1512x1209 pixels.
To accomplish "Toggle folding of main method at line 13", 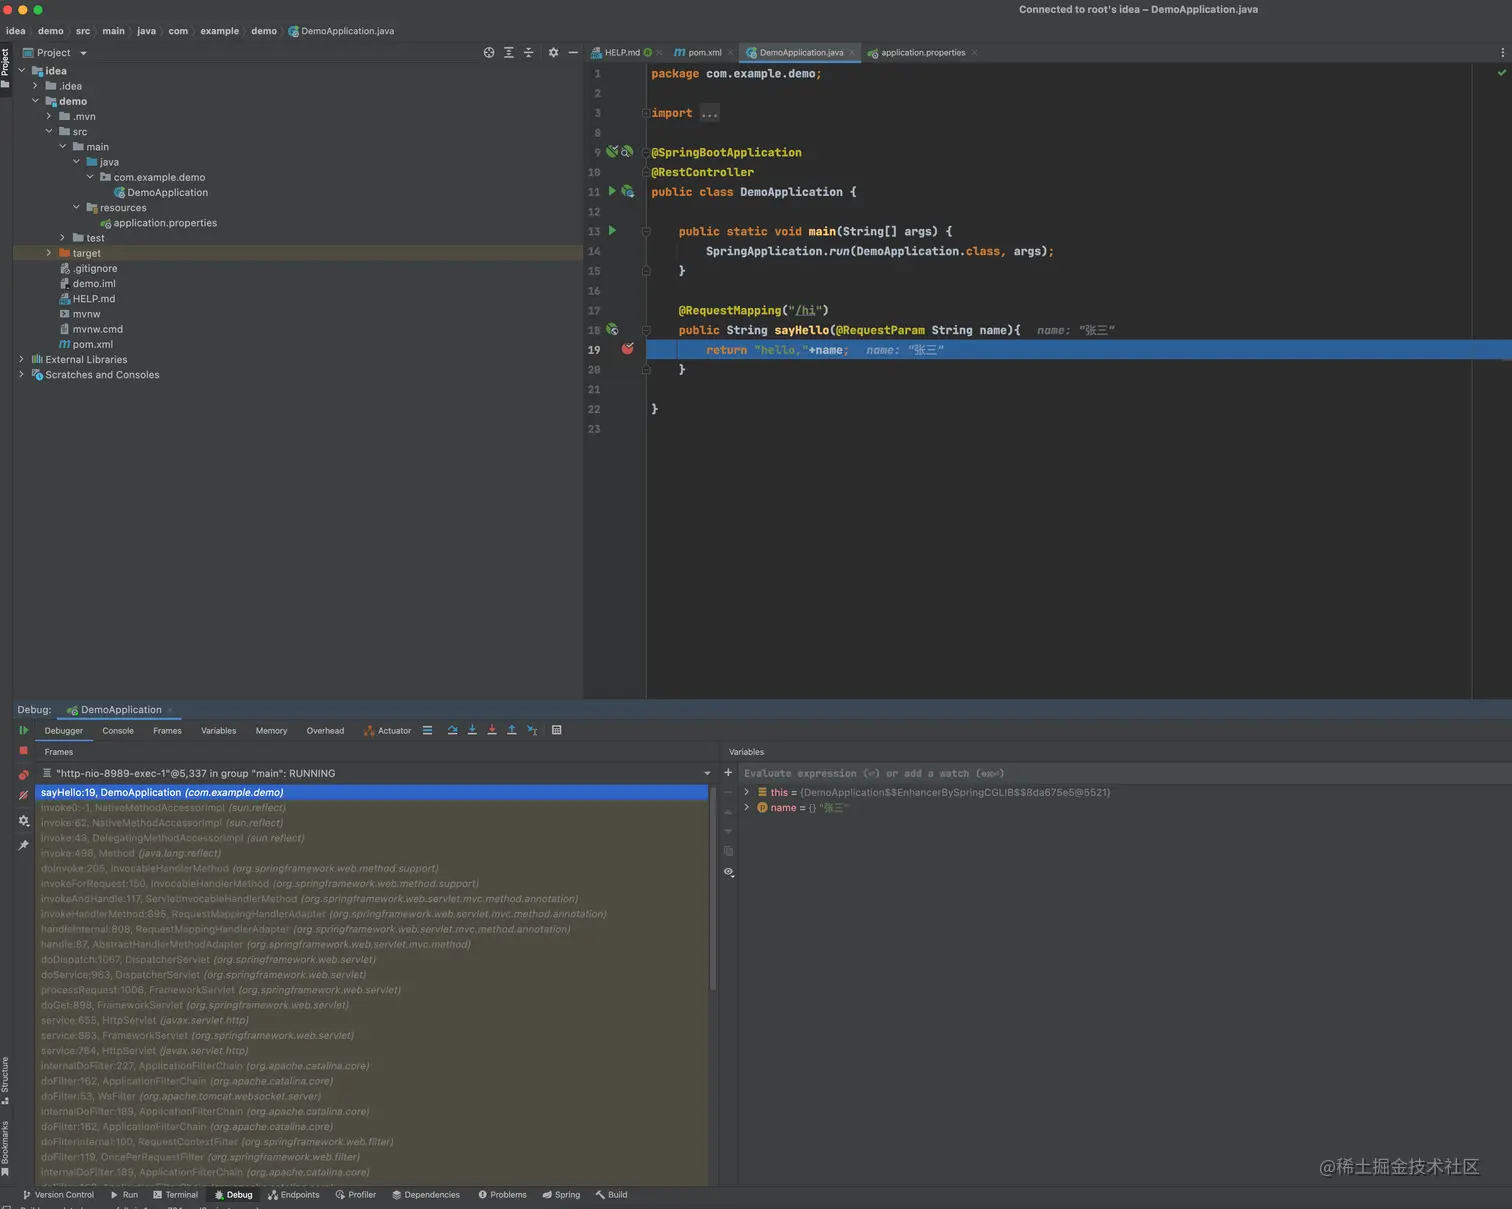I will click(x=646, y=231).
